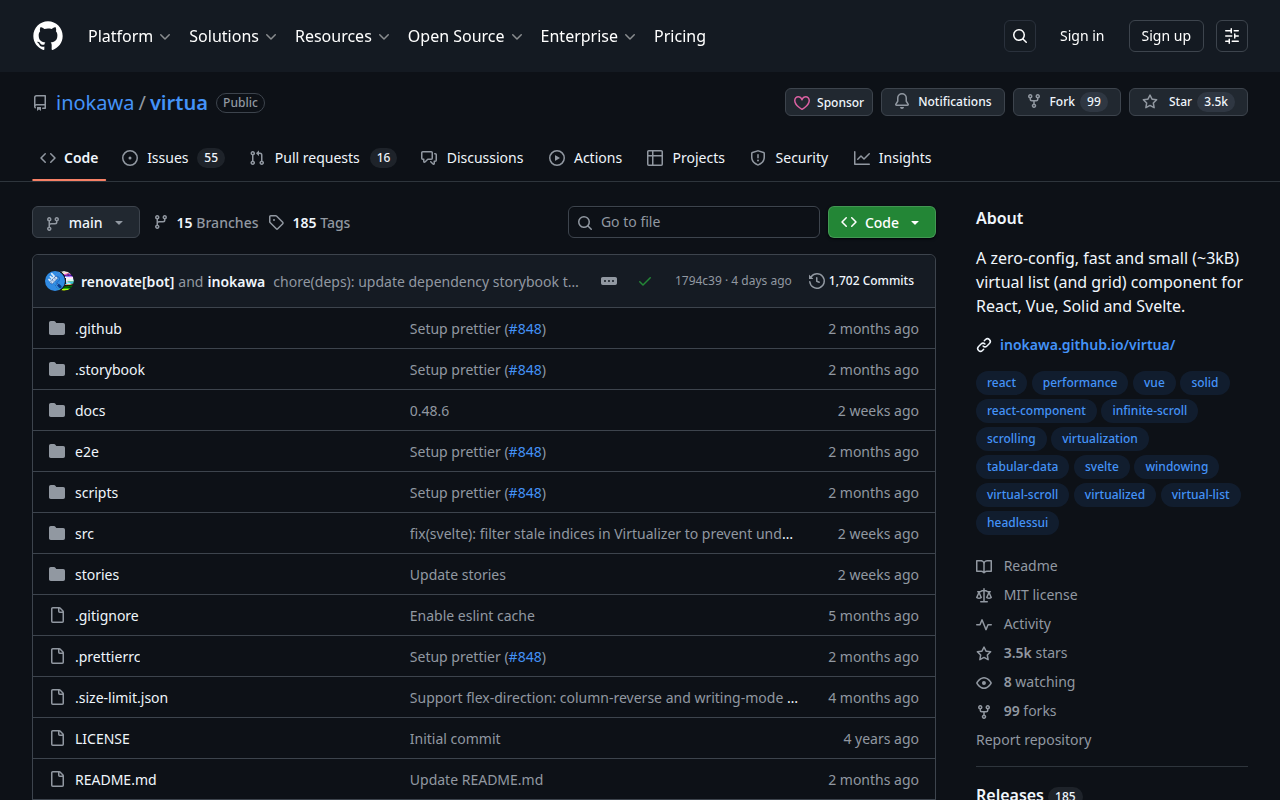The height and width of the screenshot is (800, 1280).
Task: Click the Go to file search field
Action: [693, 221]
